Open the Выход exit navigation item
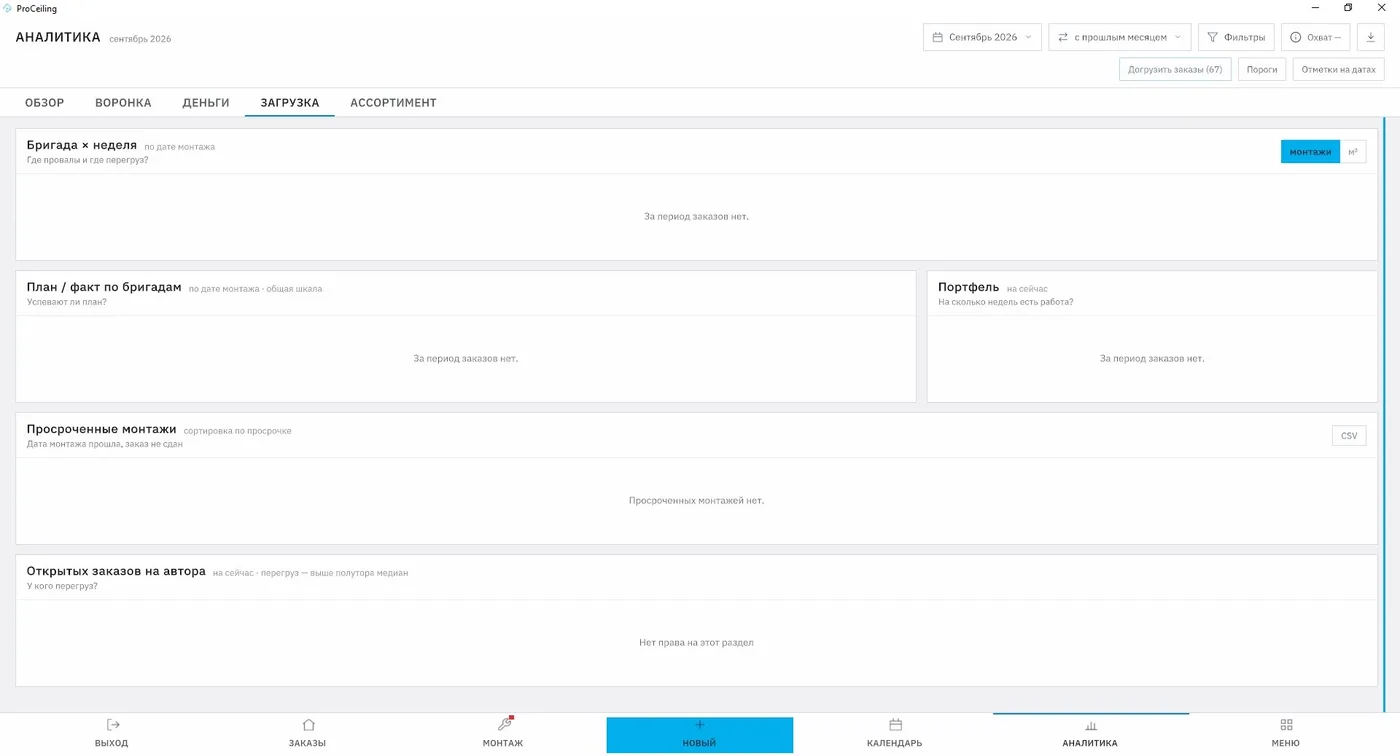 coord(112,733)
